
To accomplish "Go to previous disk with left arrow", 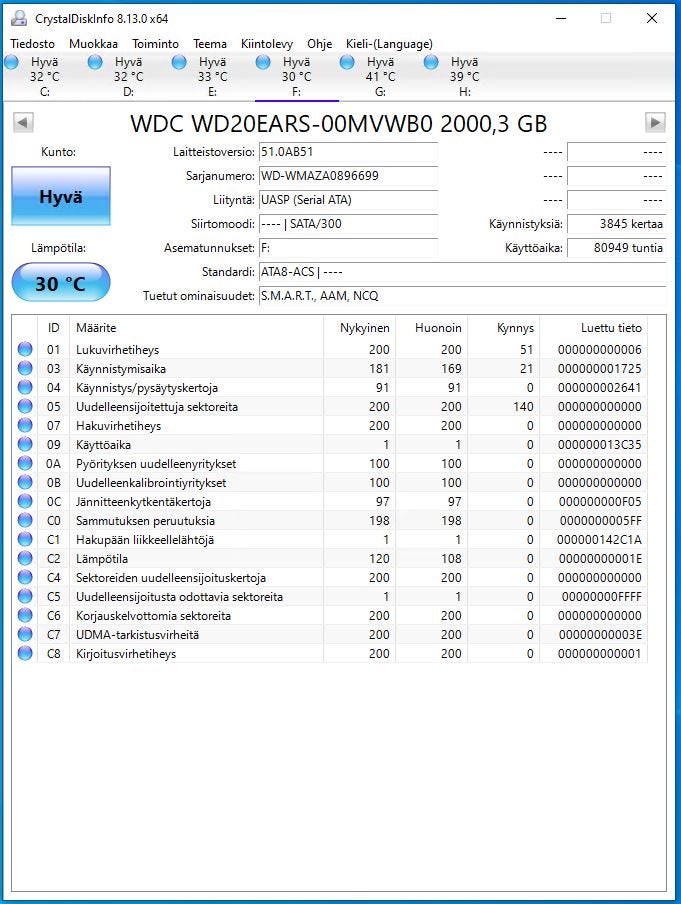I will click(23, 122).
